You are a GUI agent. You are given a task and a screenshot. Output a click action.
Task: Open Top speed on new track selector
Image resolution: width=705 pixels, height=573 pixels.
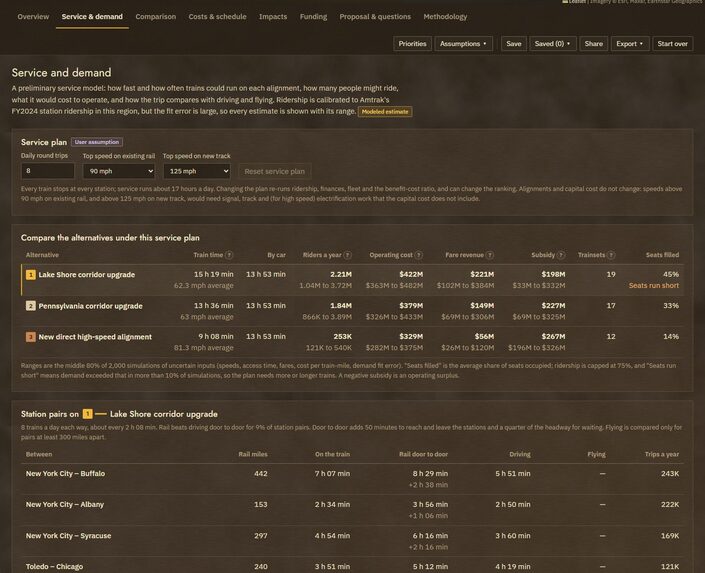point(197,171)
